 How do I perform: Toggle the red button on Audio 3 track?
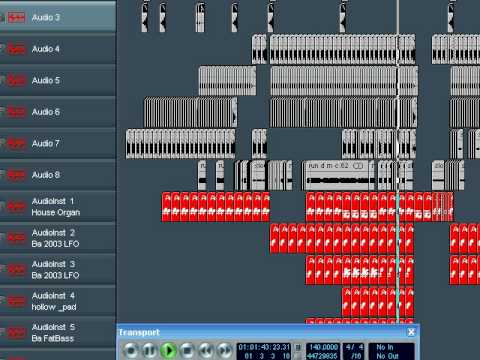click(x=16, y=17)
